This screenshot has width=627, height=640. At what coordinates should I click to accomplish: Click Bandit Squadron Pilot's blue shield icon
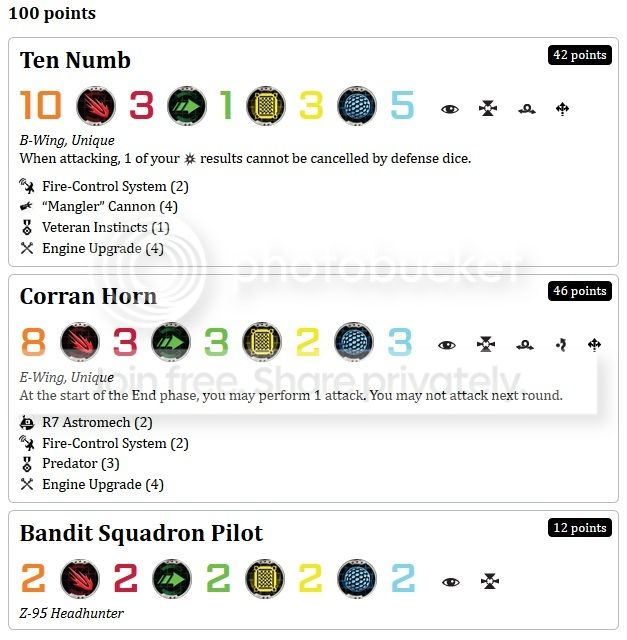353,578
